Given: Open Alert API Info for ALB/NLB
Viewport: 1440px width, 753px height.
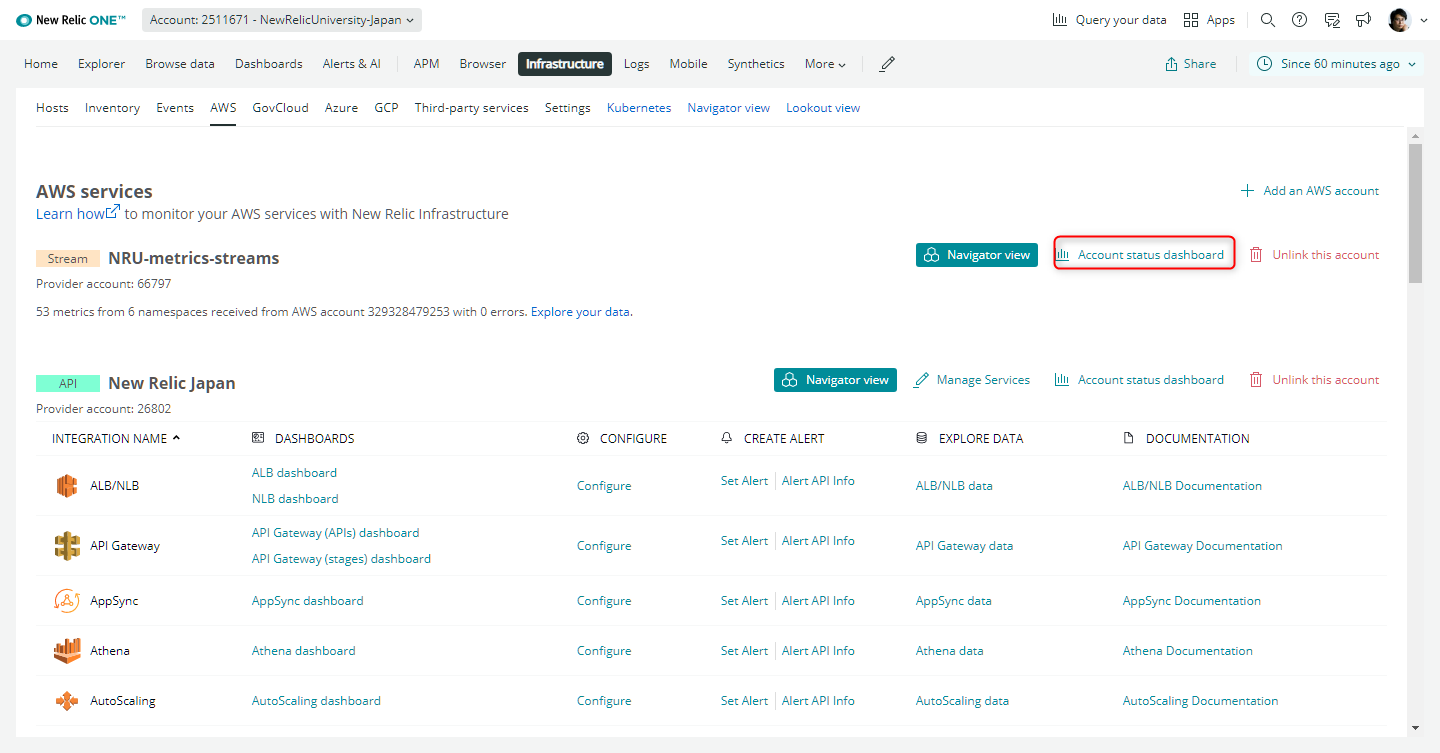Looking at the screenshot, I should (x=818, y=481).
